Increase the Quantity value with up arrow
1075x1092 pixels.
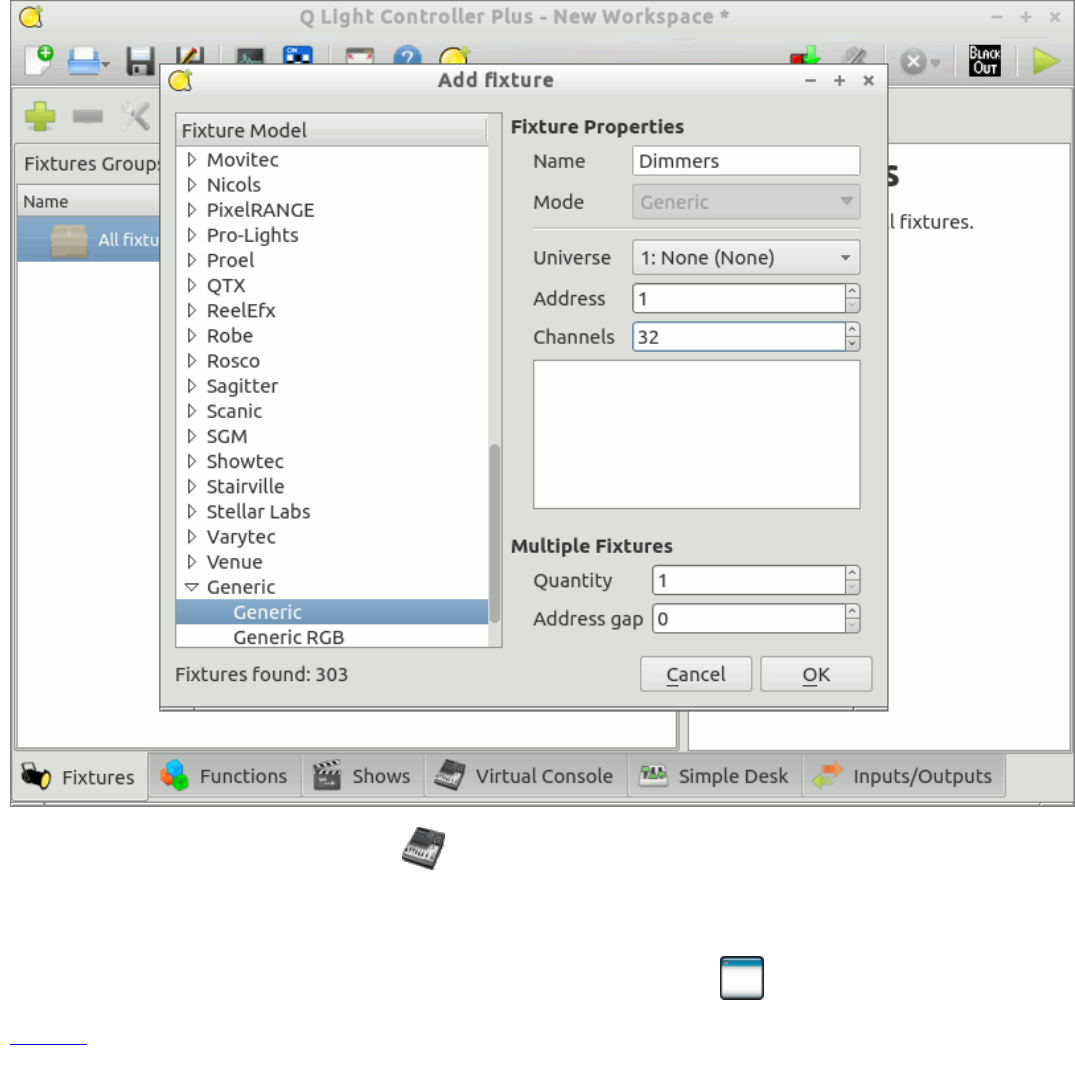[x=852, y=573]
